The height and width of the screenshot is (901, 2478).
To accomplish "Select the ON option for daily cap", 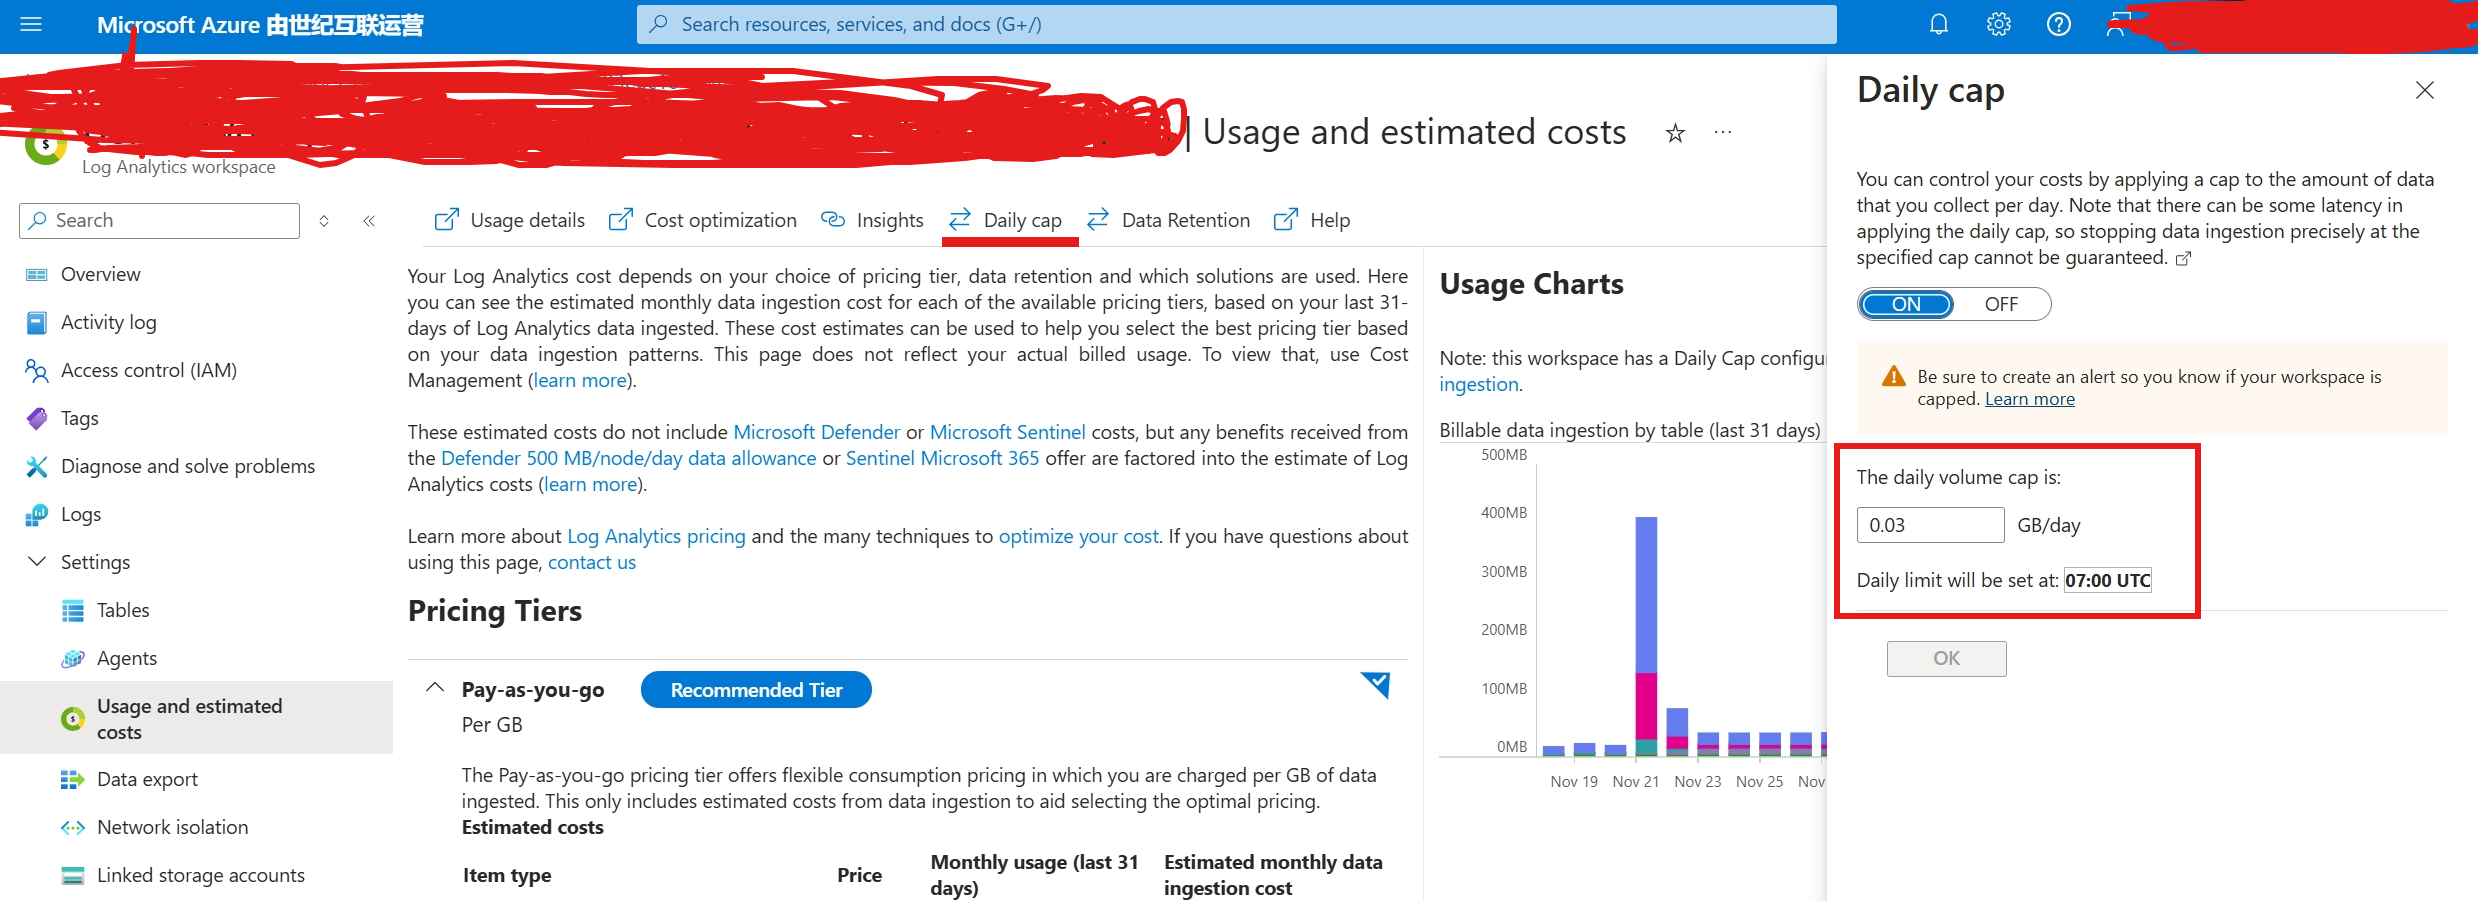I will coord(1906,304).
